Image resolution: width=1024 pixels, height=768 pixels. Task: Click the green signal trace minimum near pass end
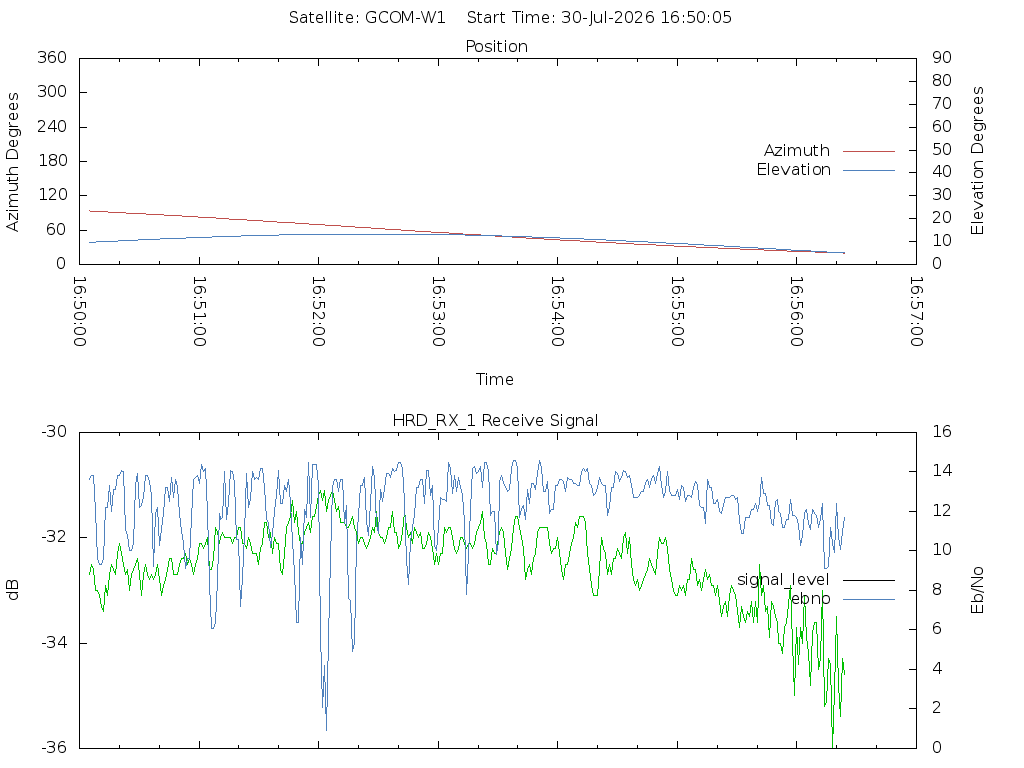(833, 745)
